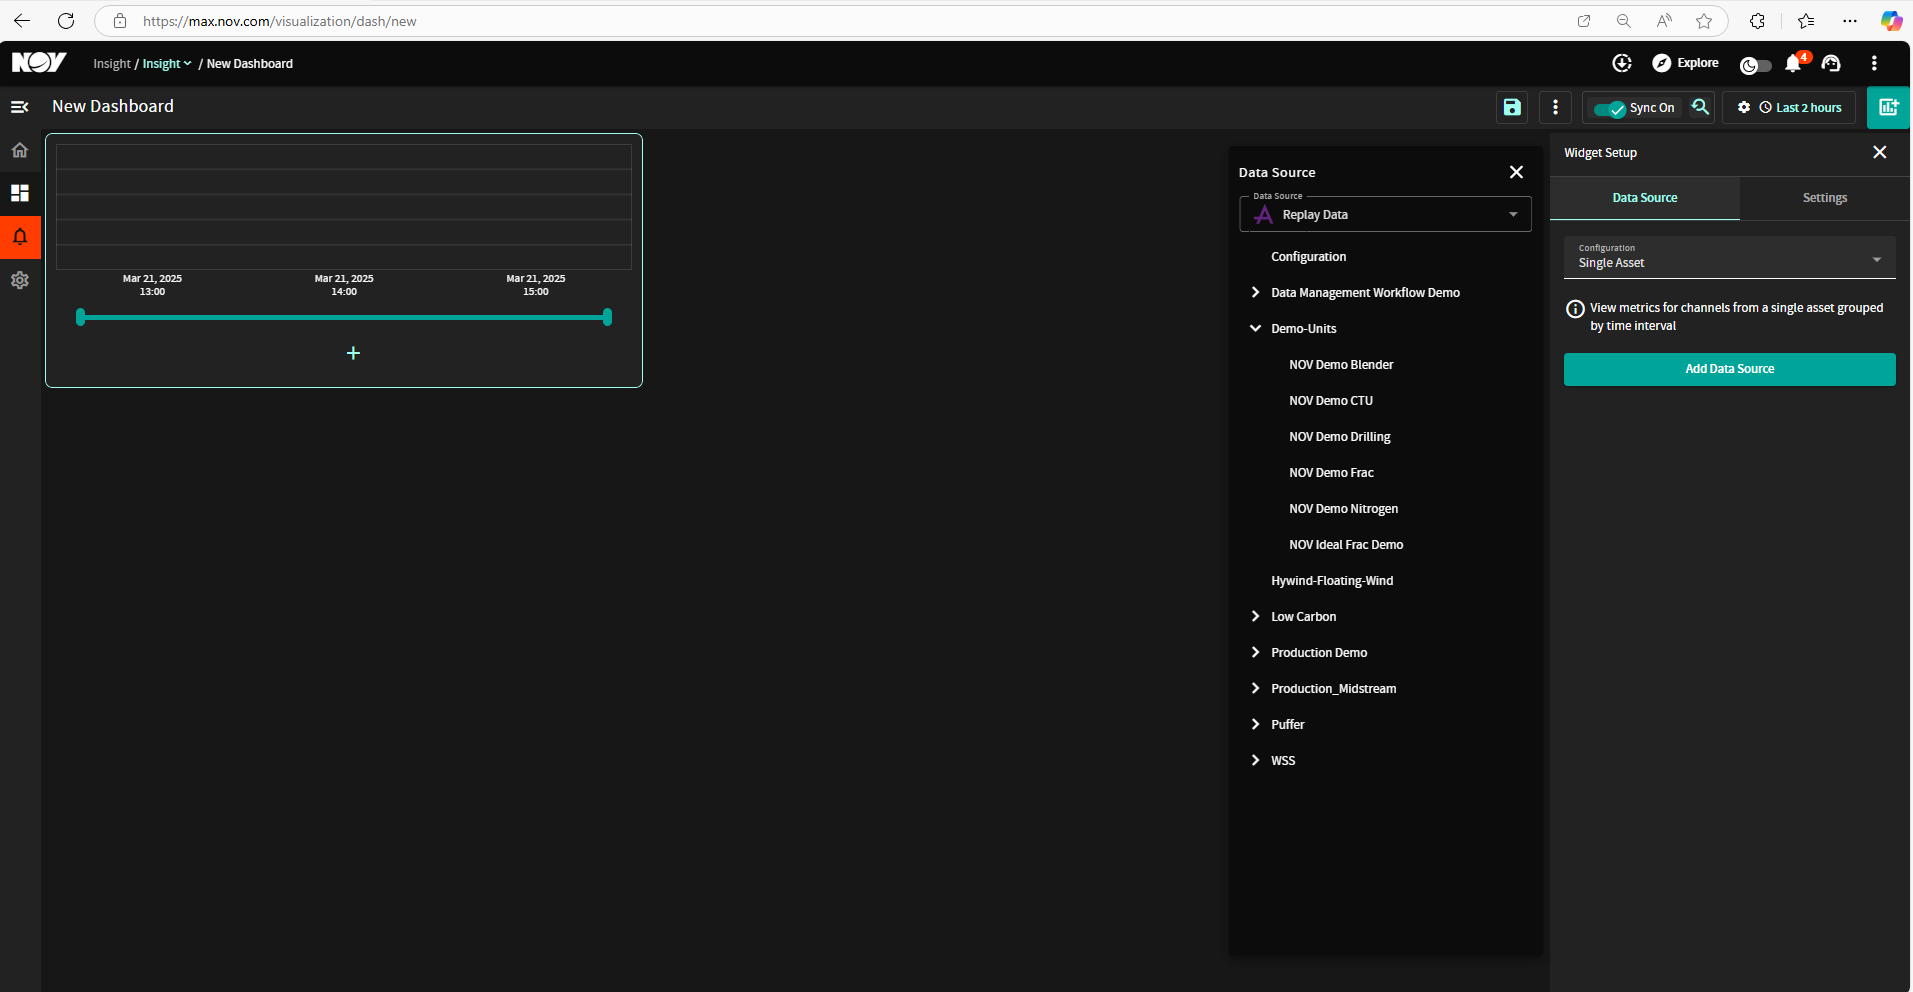The width and height of the screenshot is (1913, 992).
Task: Expand the Production Demo tree node
Action: coord(1255,652)
